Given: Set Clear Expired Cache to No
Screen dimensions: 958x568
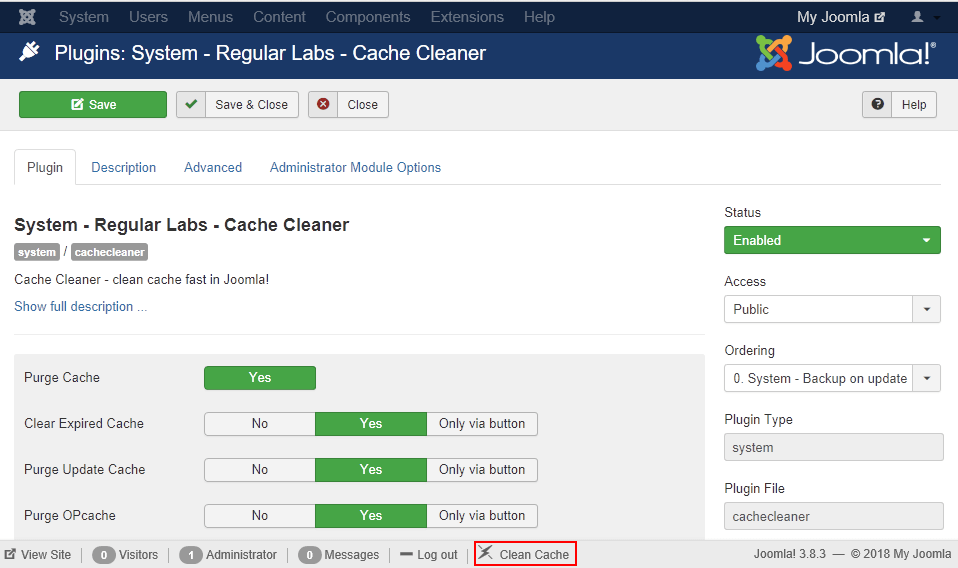Looking at the screenshot, I should (260, 424).
